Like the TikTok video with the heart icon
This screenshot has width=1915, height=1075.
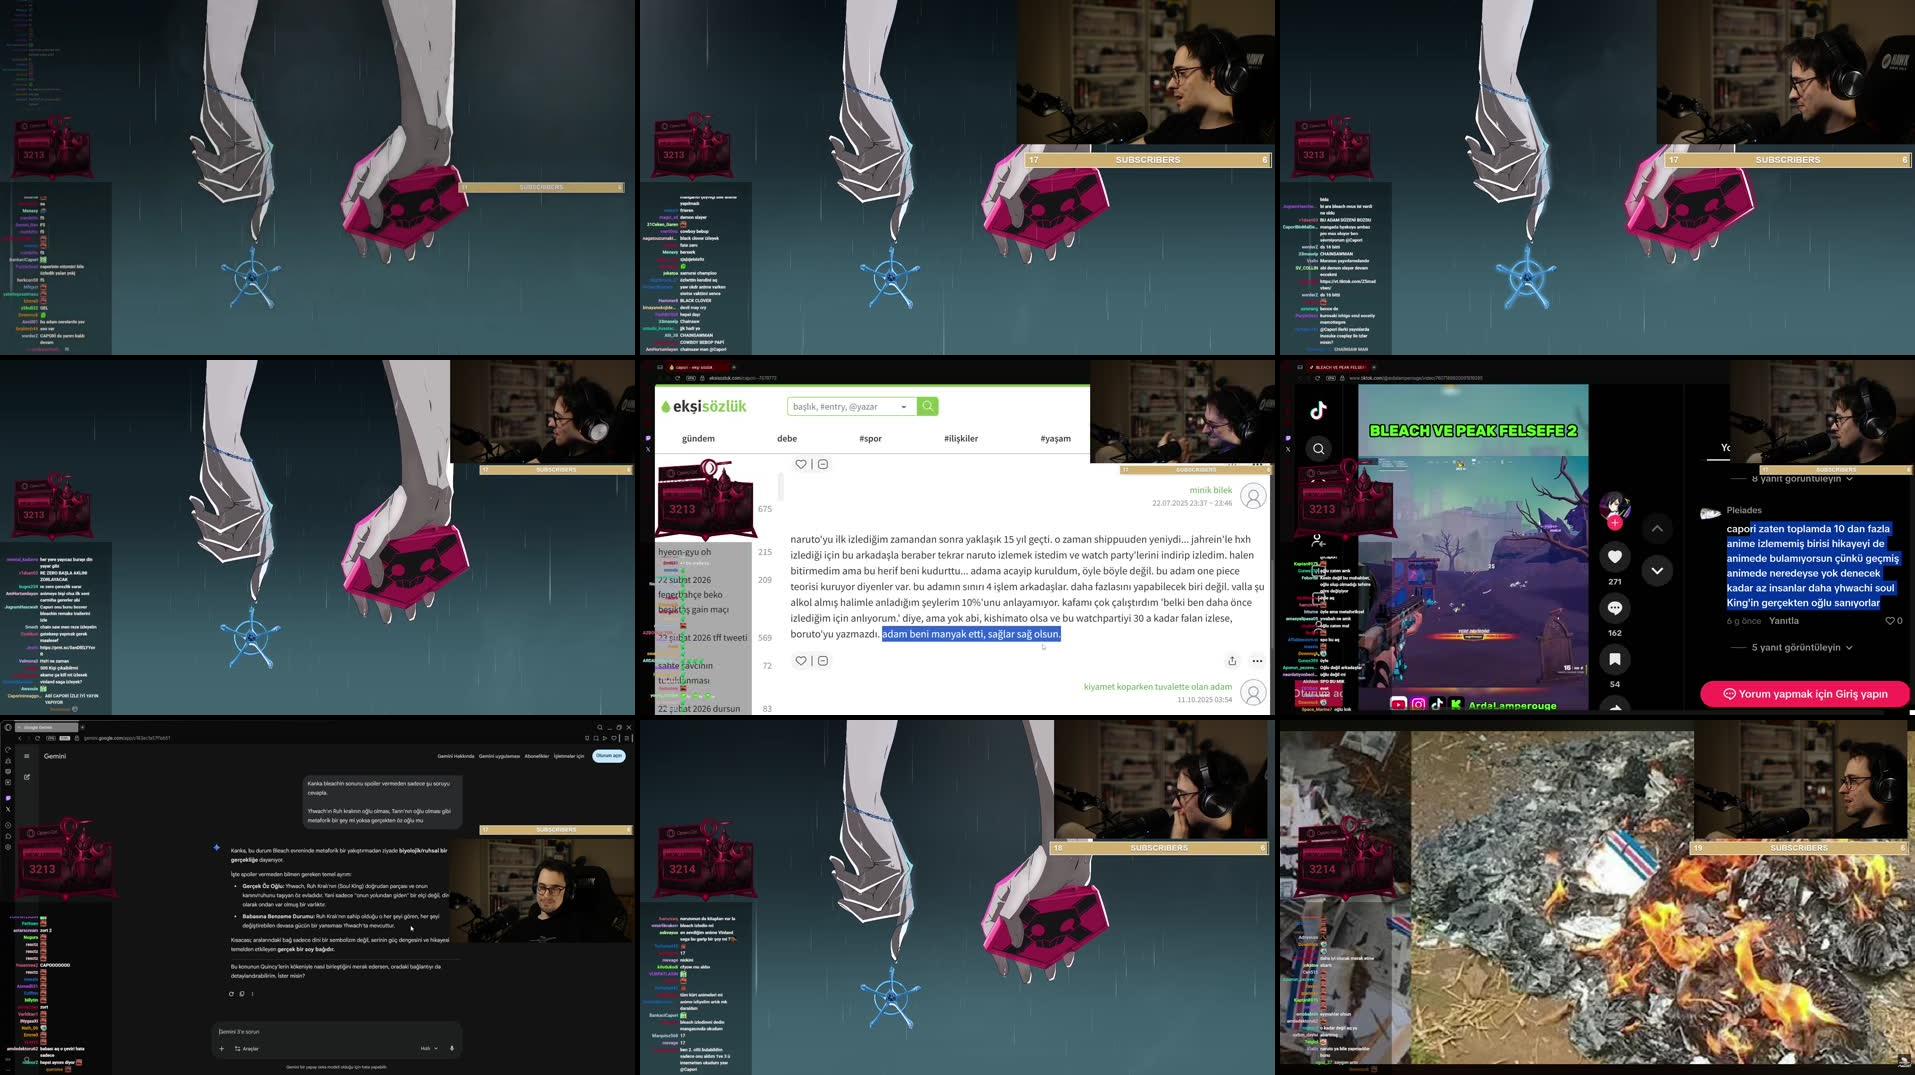(1615, 558)
